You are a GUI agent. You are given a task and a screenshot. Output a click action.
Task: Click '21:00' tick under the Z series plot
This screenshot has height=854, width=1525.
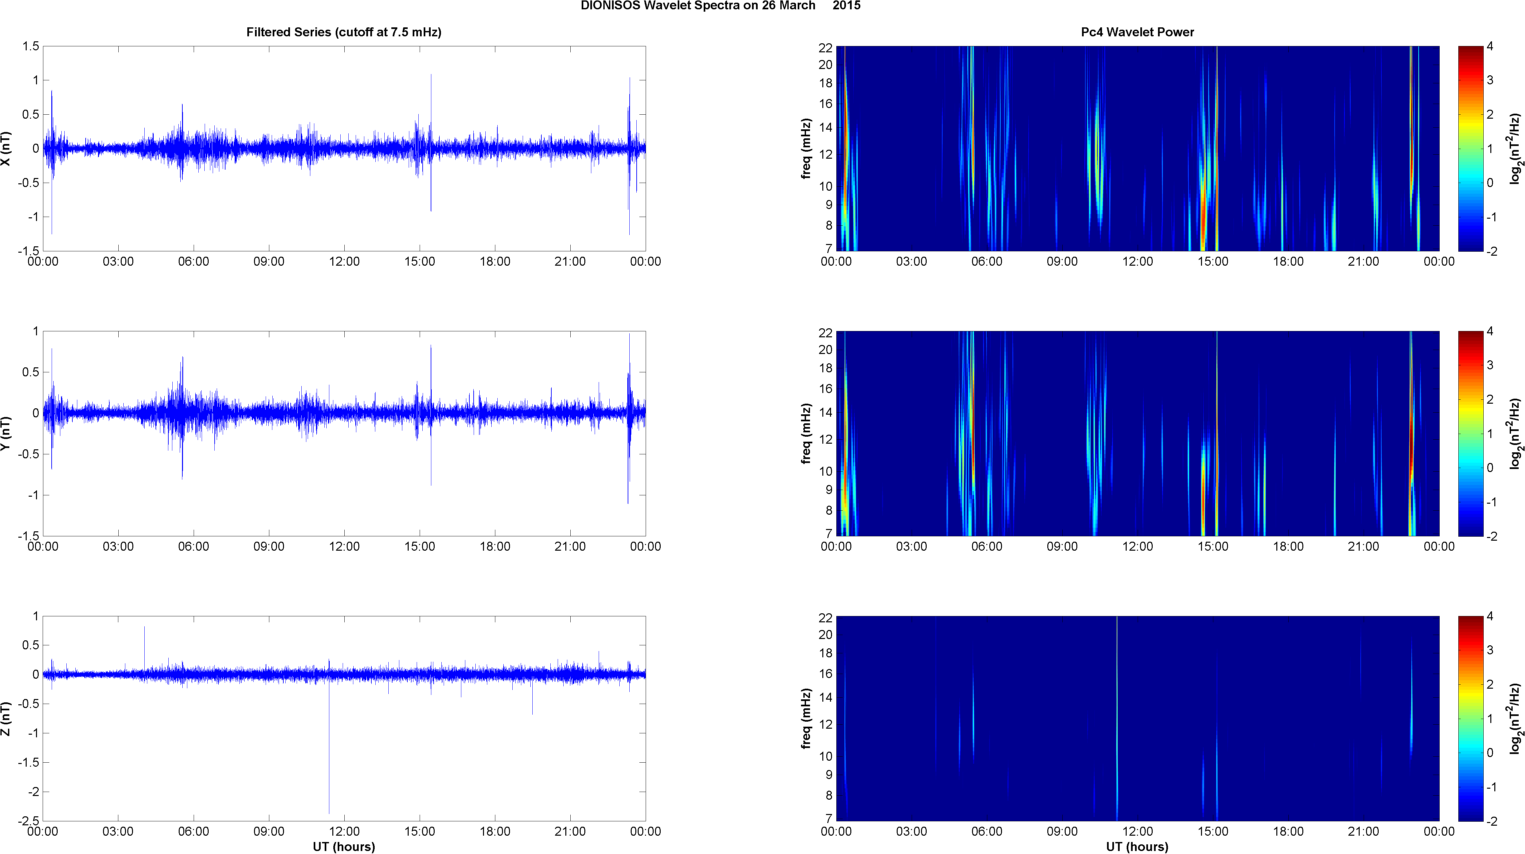[x=570, y=832]
